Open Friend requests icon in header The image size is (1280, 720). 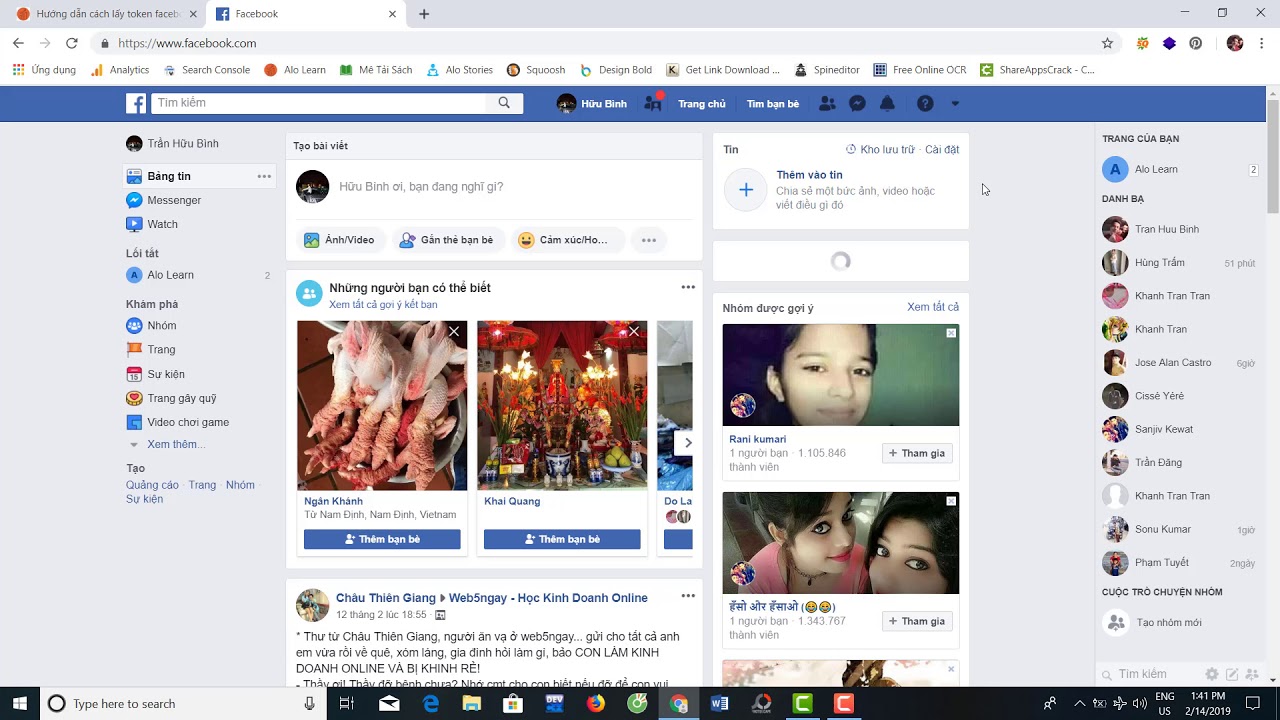coord(827,103)
